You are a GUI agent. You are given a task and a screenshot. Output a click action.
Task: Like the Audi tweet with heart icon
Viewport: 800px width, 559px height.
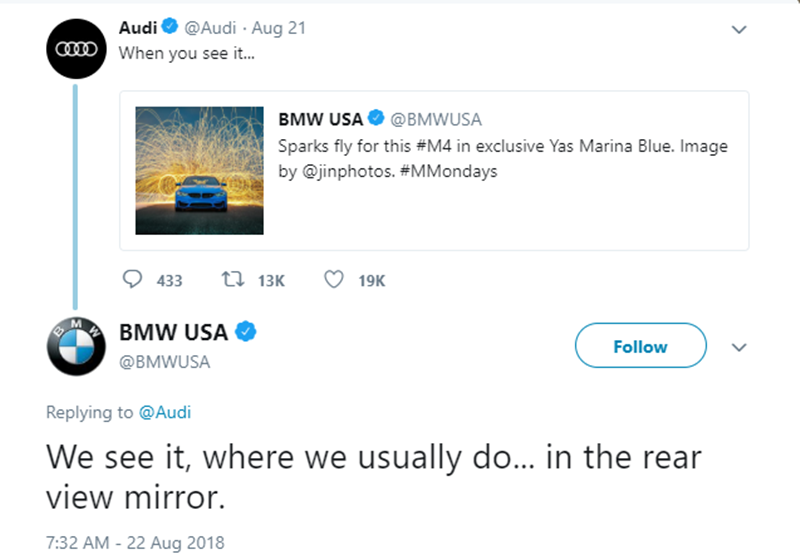[x=334, y=280]
